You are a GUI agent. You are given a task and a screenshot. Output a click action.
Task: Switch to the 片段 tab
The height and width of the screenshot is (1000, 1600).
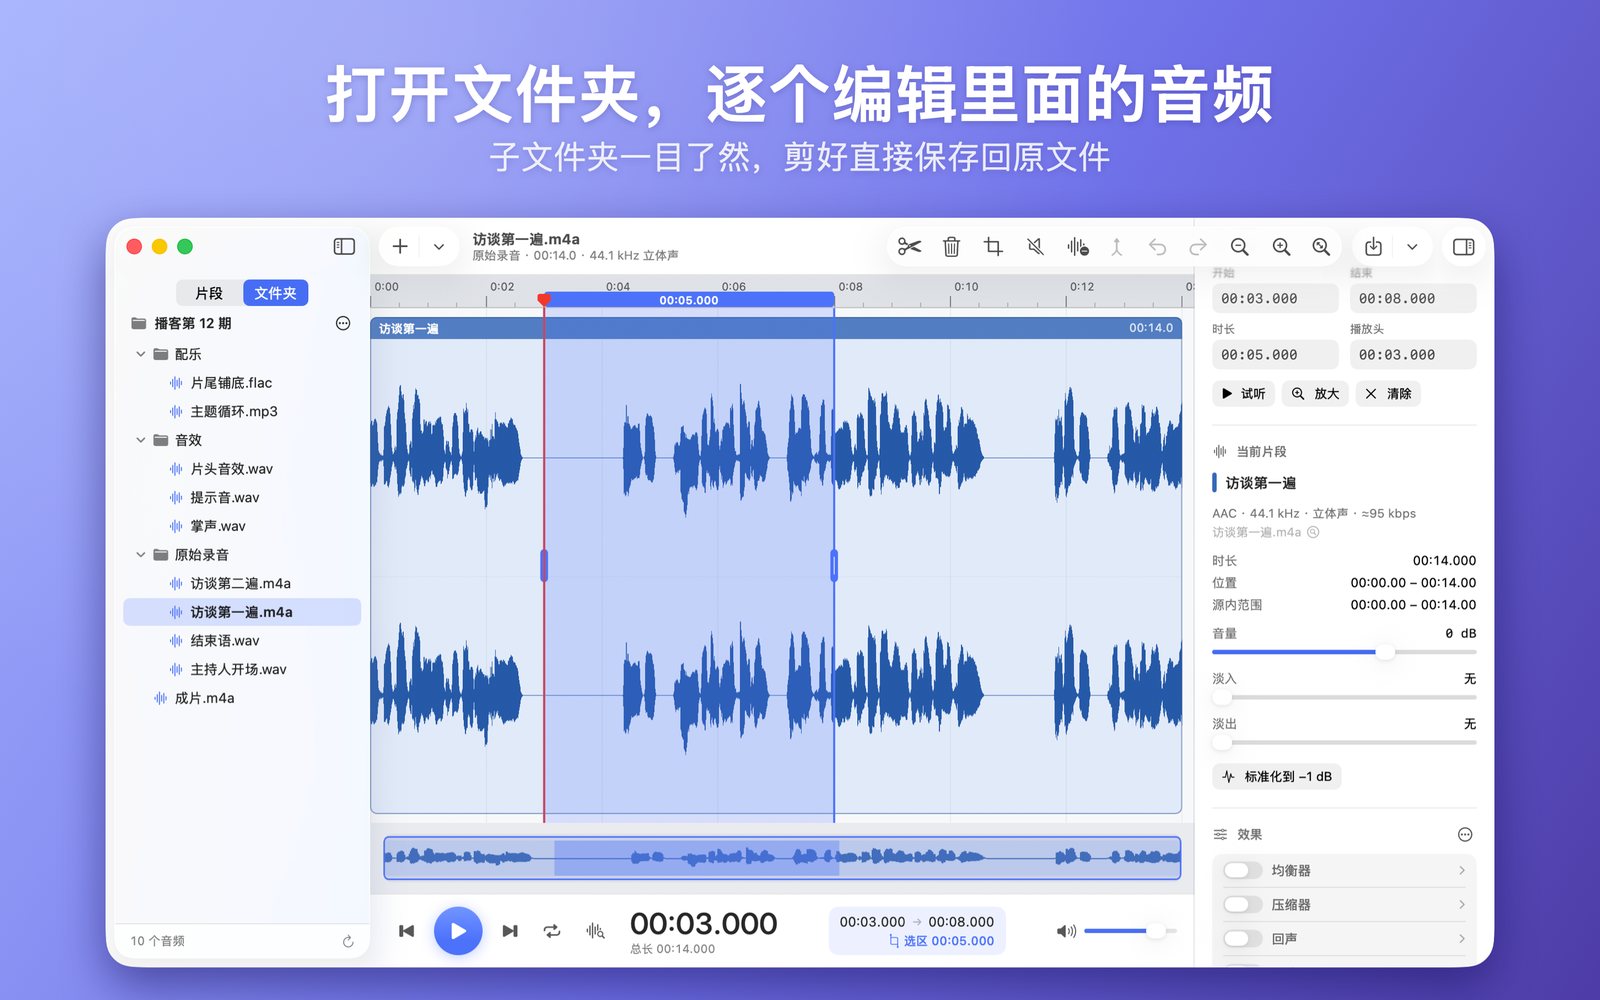[x=209, y=293]
